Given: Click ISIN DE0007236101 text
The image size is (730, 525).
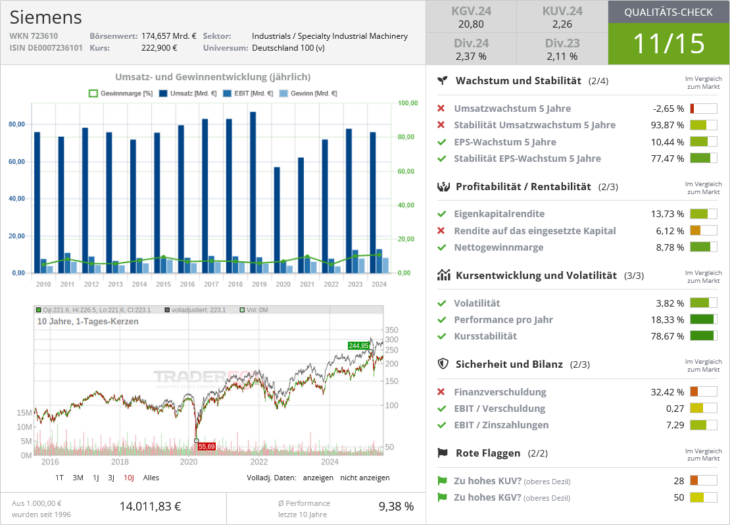Looking at the screenshot, I should pos(46,48).
